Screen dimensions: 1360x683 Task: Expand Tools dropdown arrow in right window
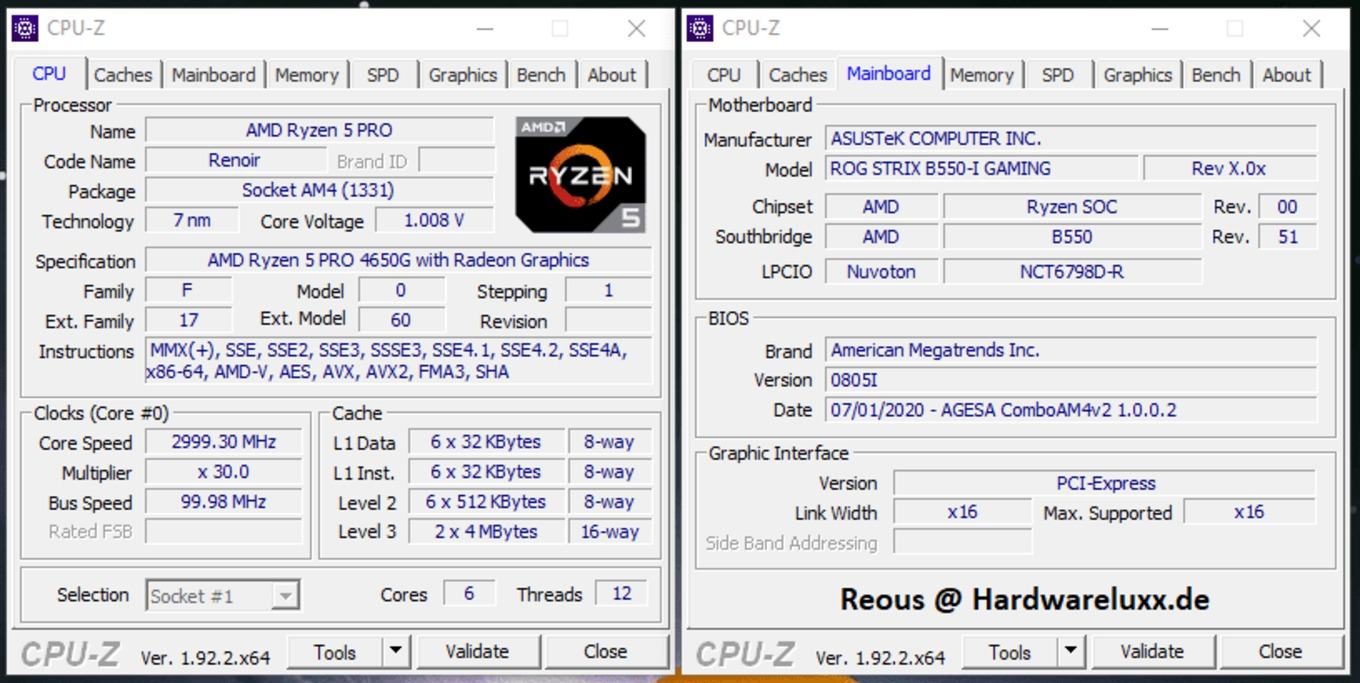[1071, 652]
